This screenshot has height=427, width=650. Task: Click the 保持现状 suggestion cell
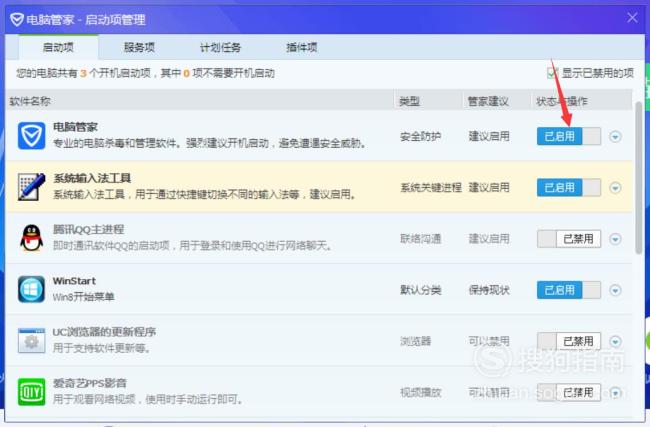[489, 290]
